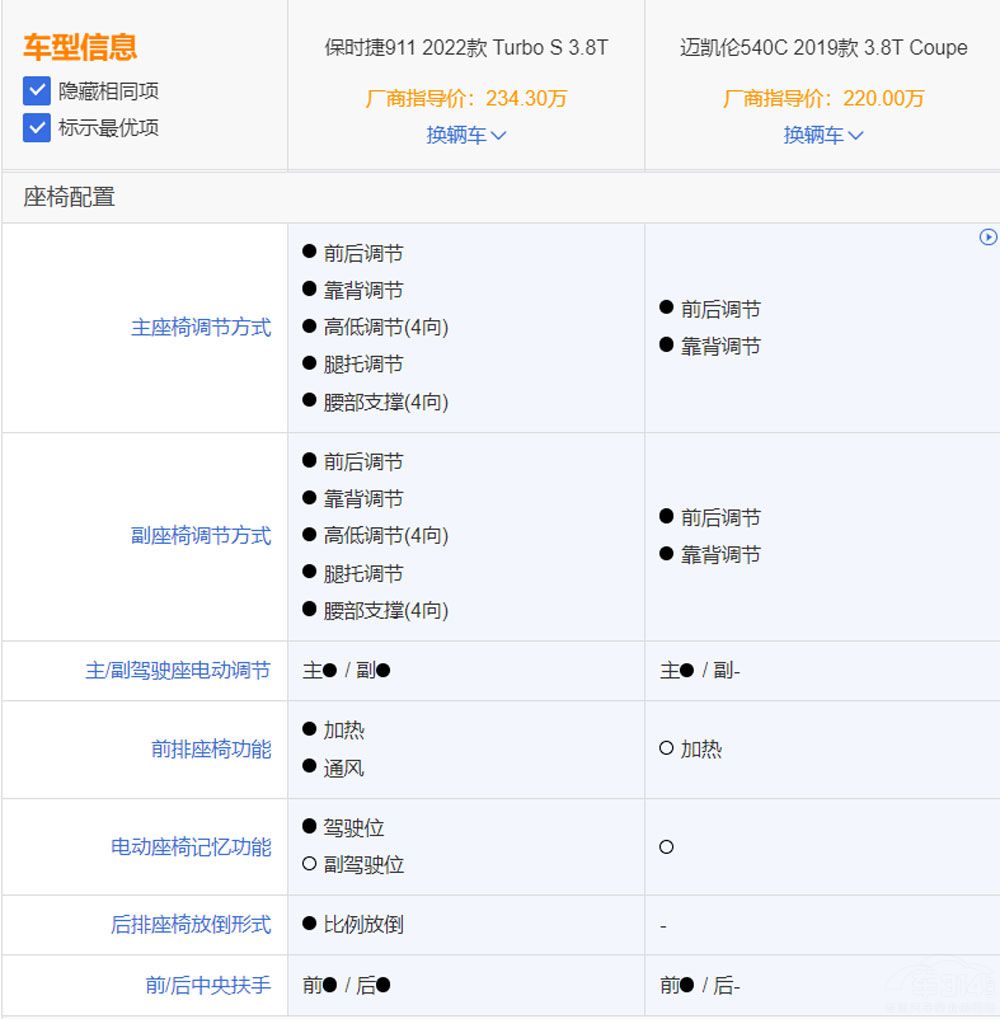Click the 车型信息 heading
Image resolution: width=1000 pixels, height=1019 pixels.
pyautogui.click(x=80, y=47)
